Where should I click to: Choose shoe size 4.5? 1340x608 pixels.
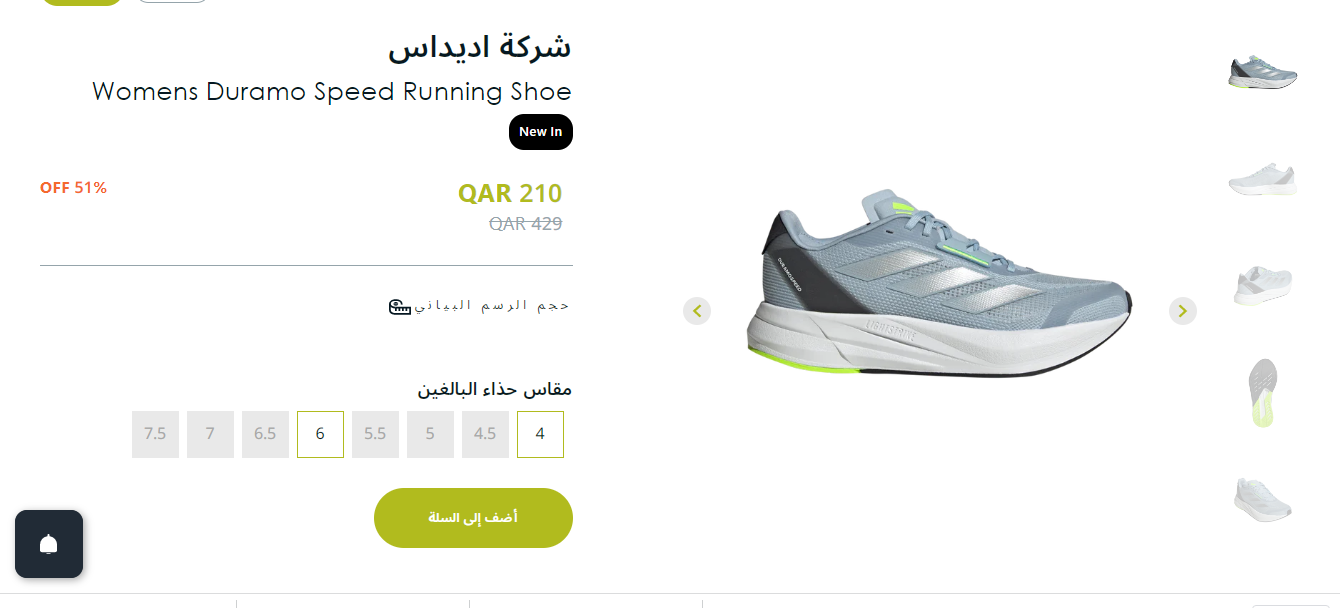pyautogui.click(x=485, y=434)
